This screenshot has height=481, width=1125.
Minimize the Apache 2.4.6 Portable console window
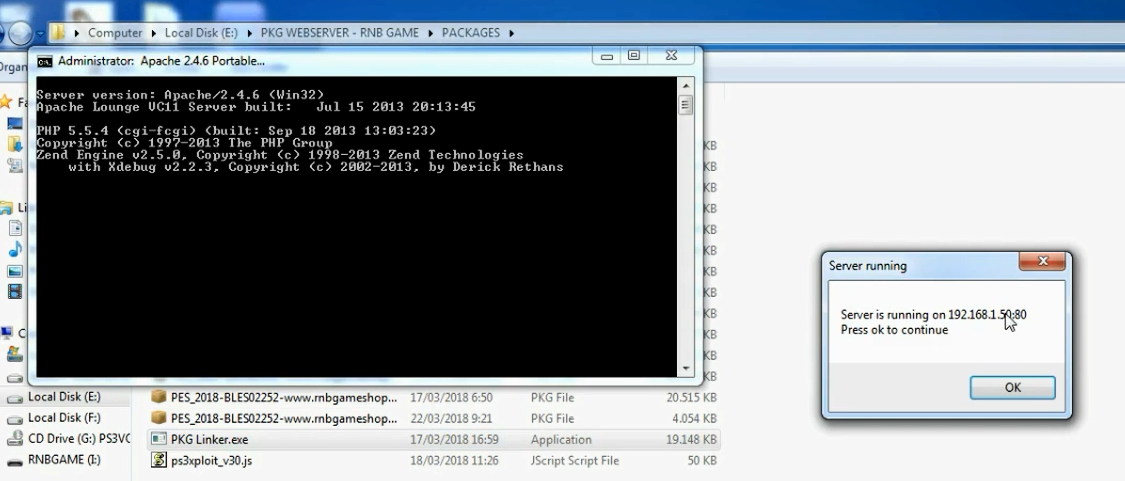tap(607, 56)
